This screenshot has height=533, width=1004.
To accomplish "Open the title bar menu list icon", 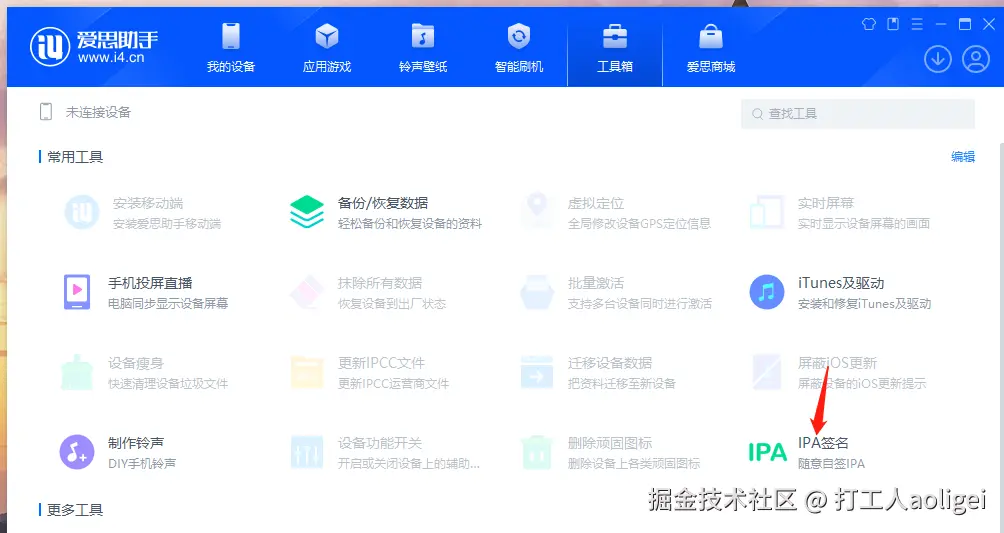I will click(917, 24).
